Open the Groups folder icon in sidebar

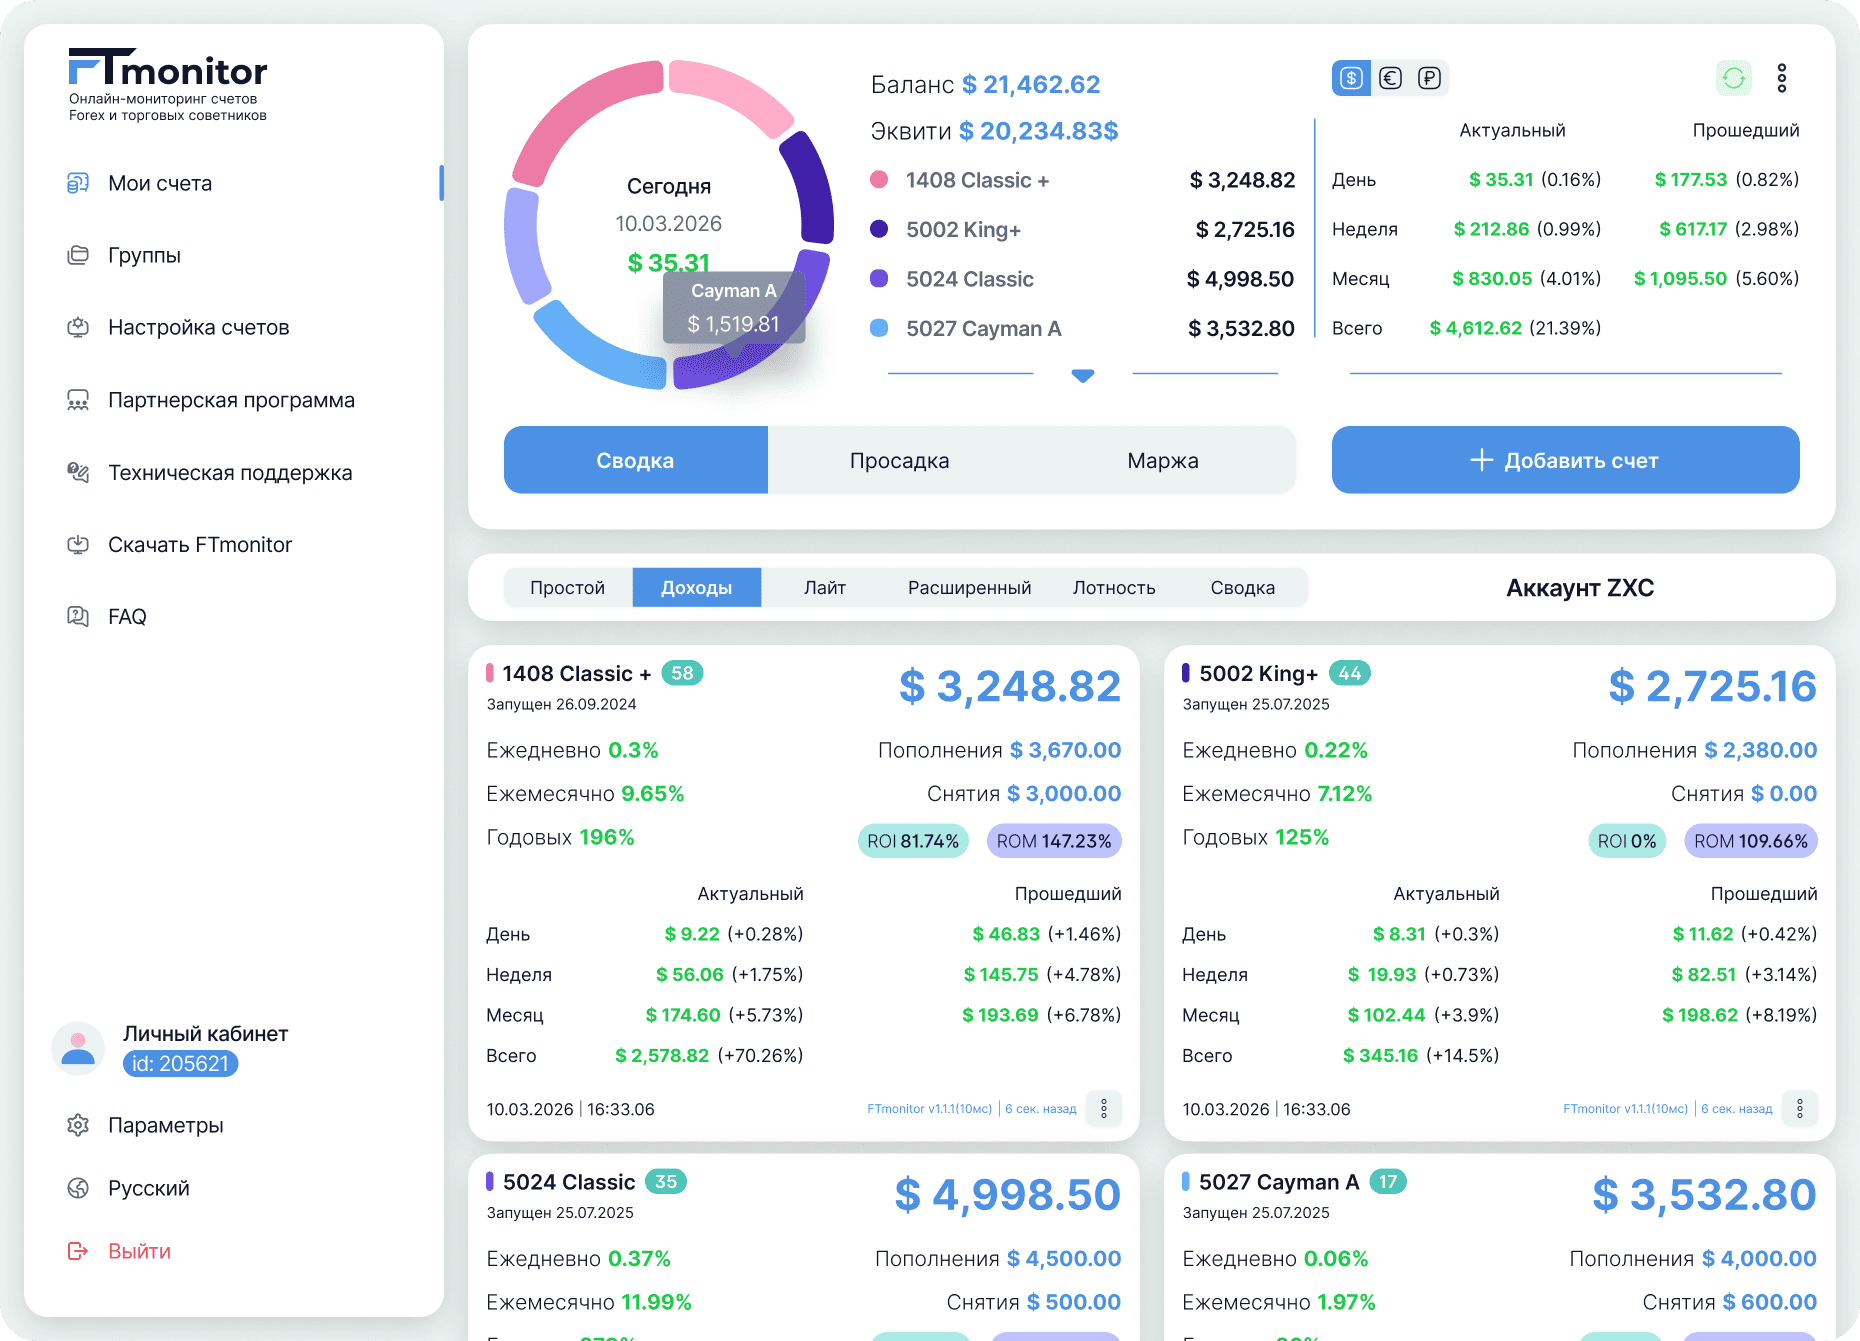(x=78, y=255)
